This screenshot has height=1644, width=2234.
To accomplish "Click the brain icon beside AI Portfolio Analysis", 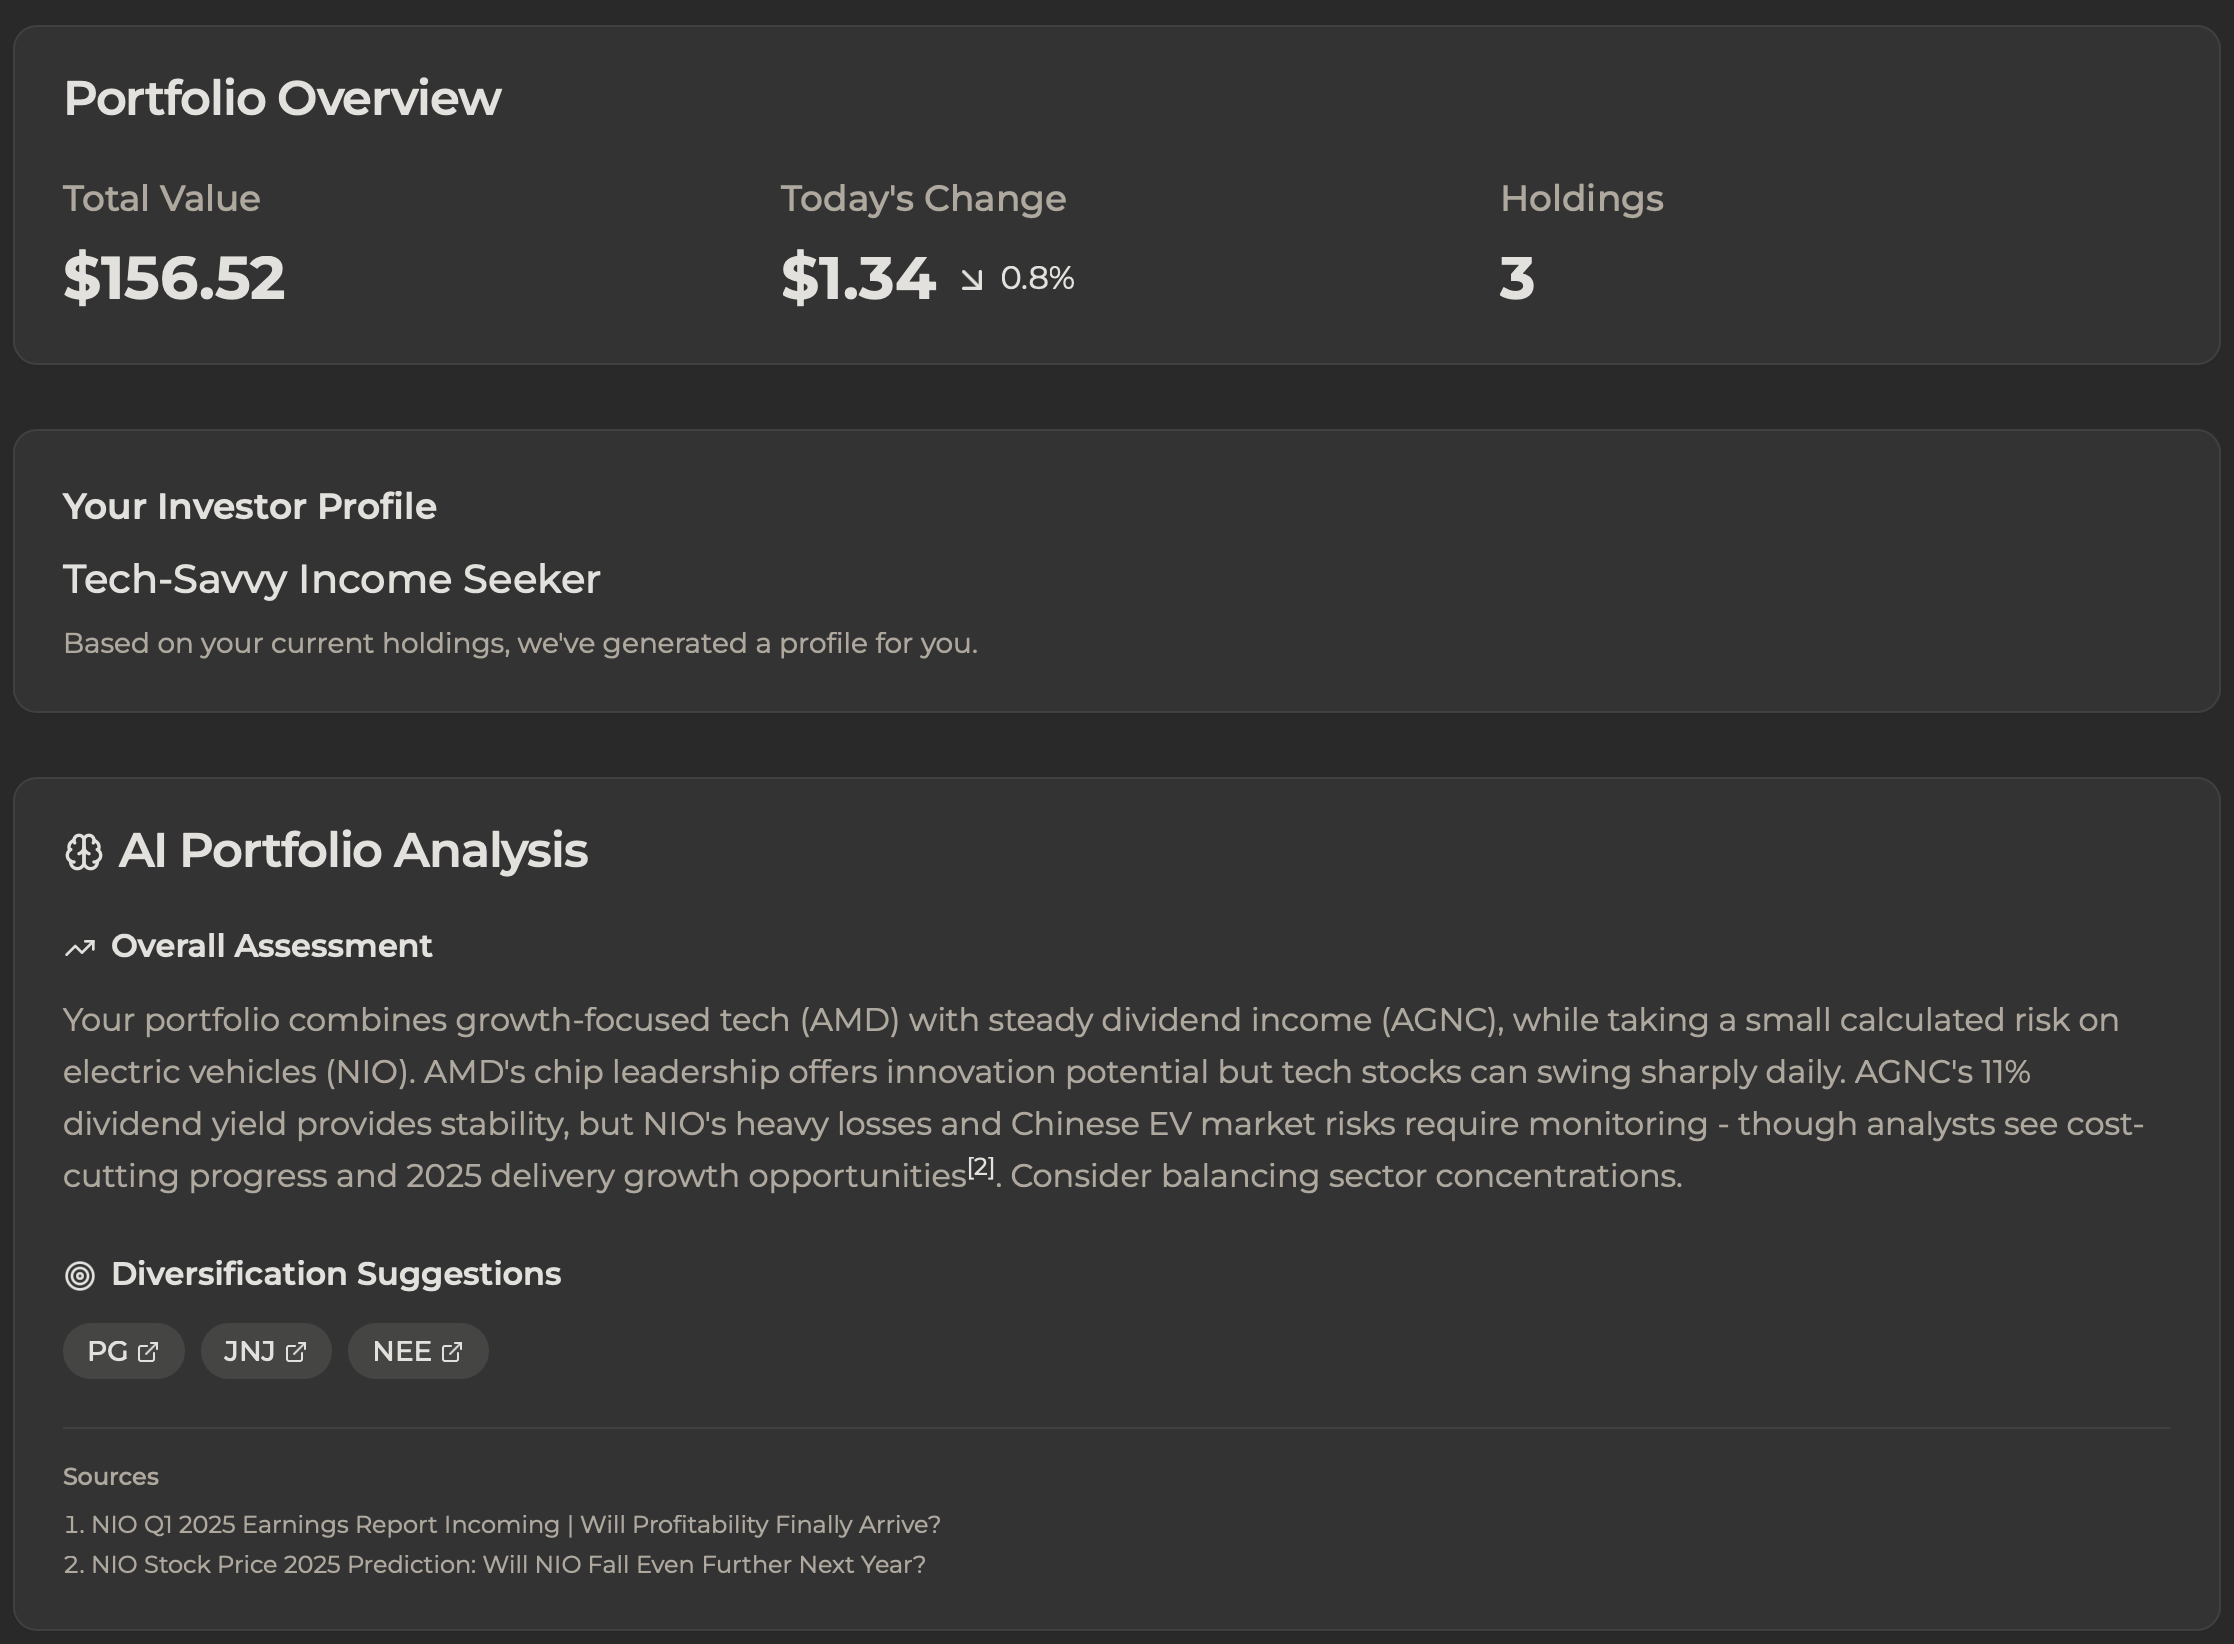I will pos(83,853).
